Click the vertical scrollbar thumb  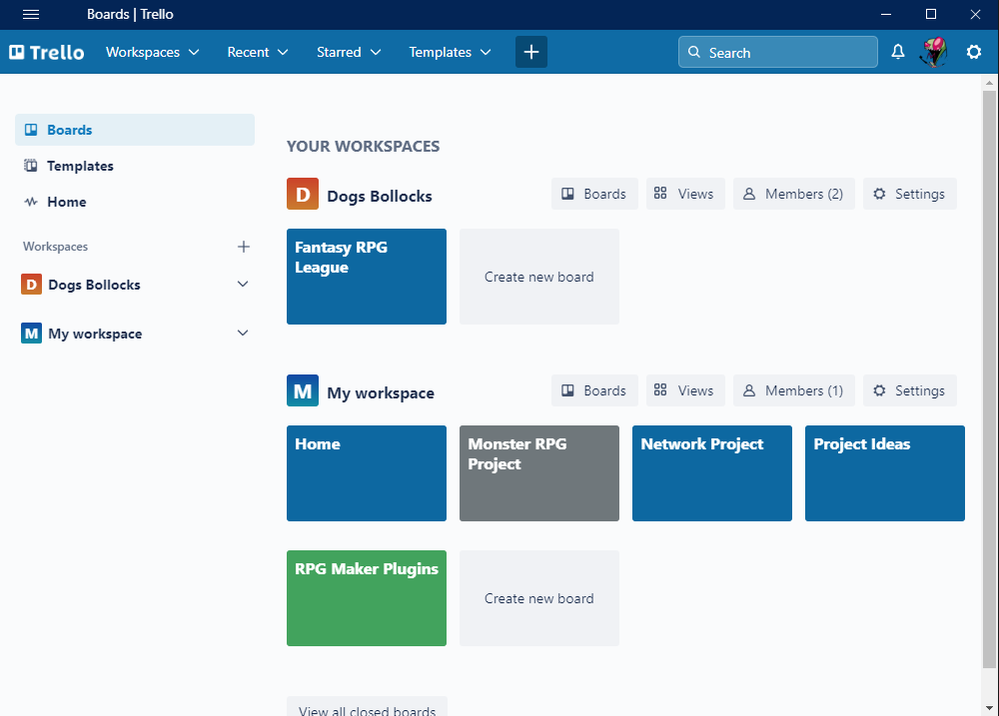(989, 379)
